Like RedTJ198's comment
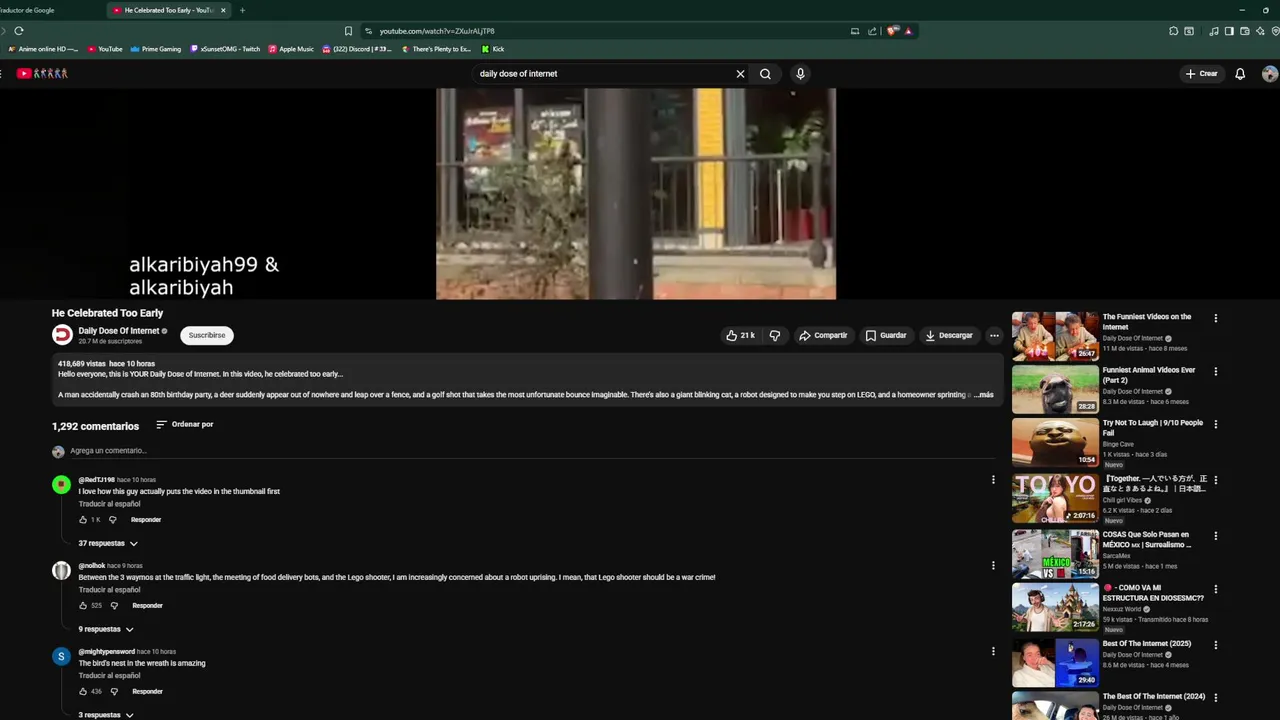This screenshot has height=720, width=1280. [83, 520]
